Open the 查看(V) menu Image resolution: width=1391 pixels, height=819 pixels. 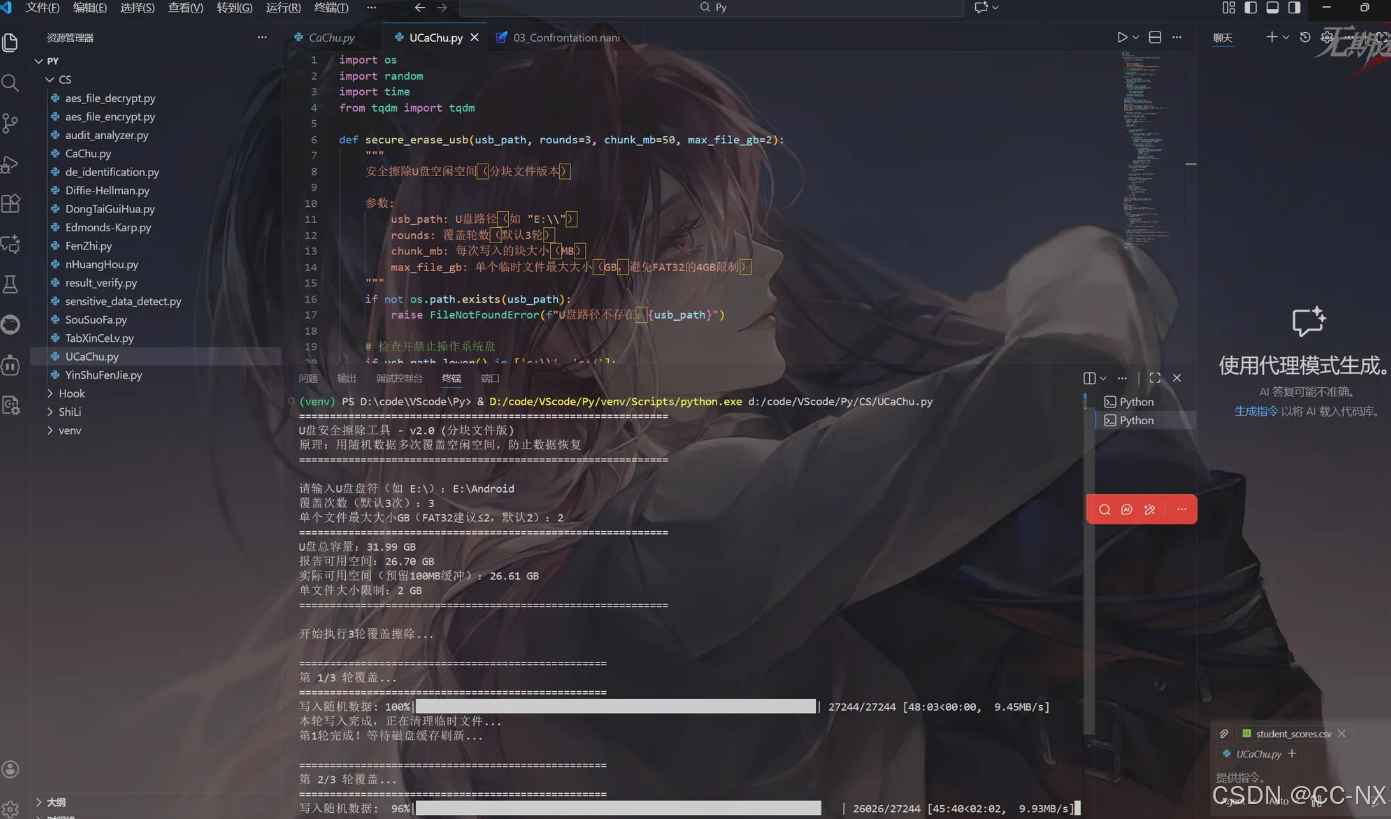186,7
